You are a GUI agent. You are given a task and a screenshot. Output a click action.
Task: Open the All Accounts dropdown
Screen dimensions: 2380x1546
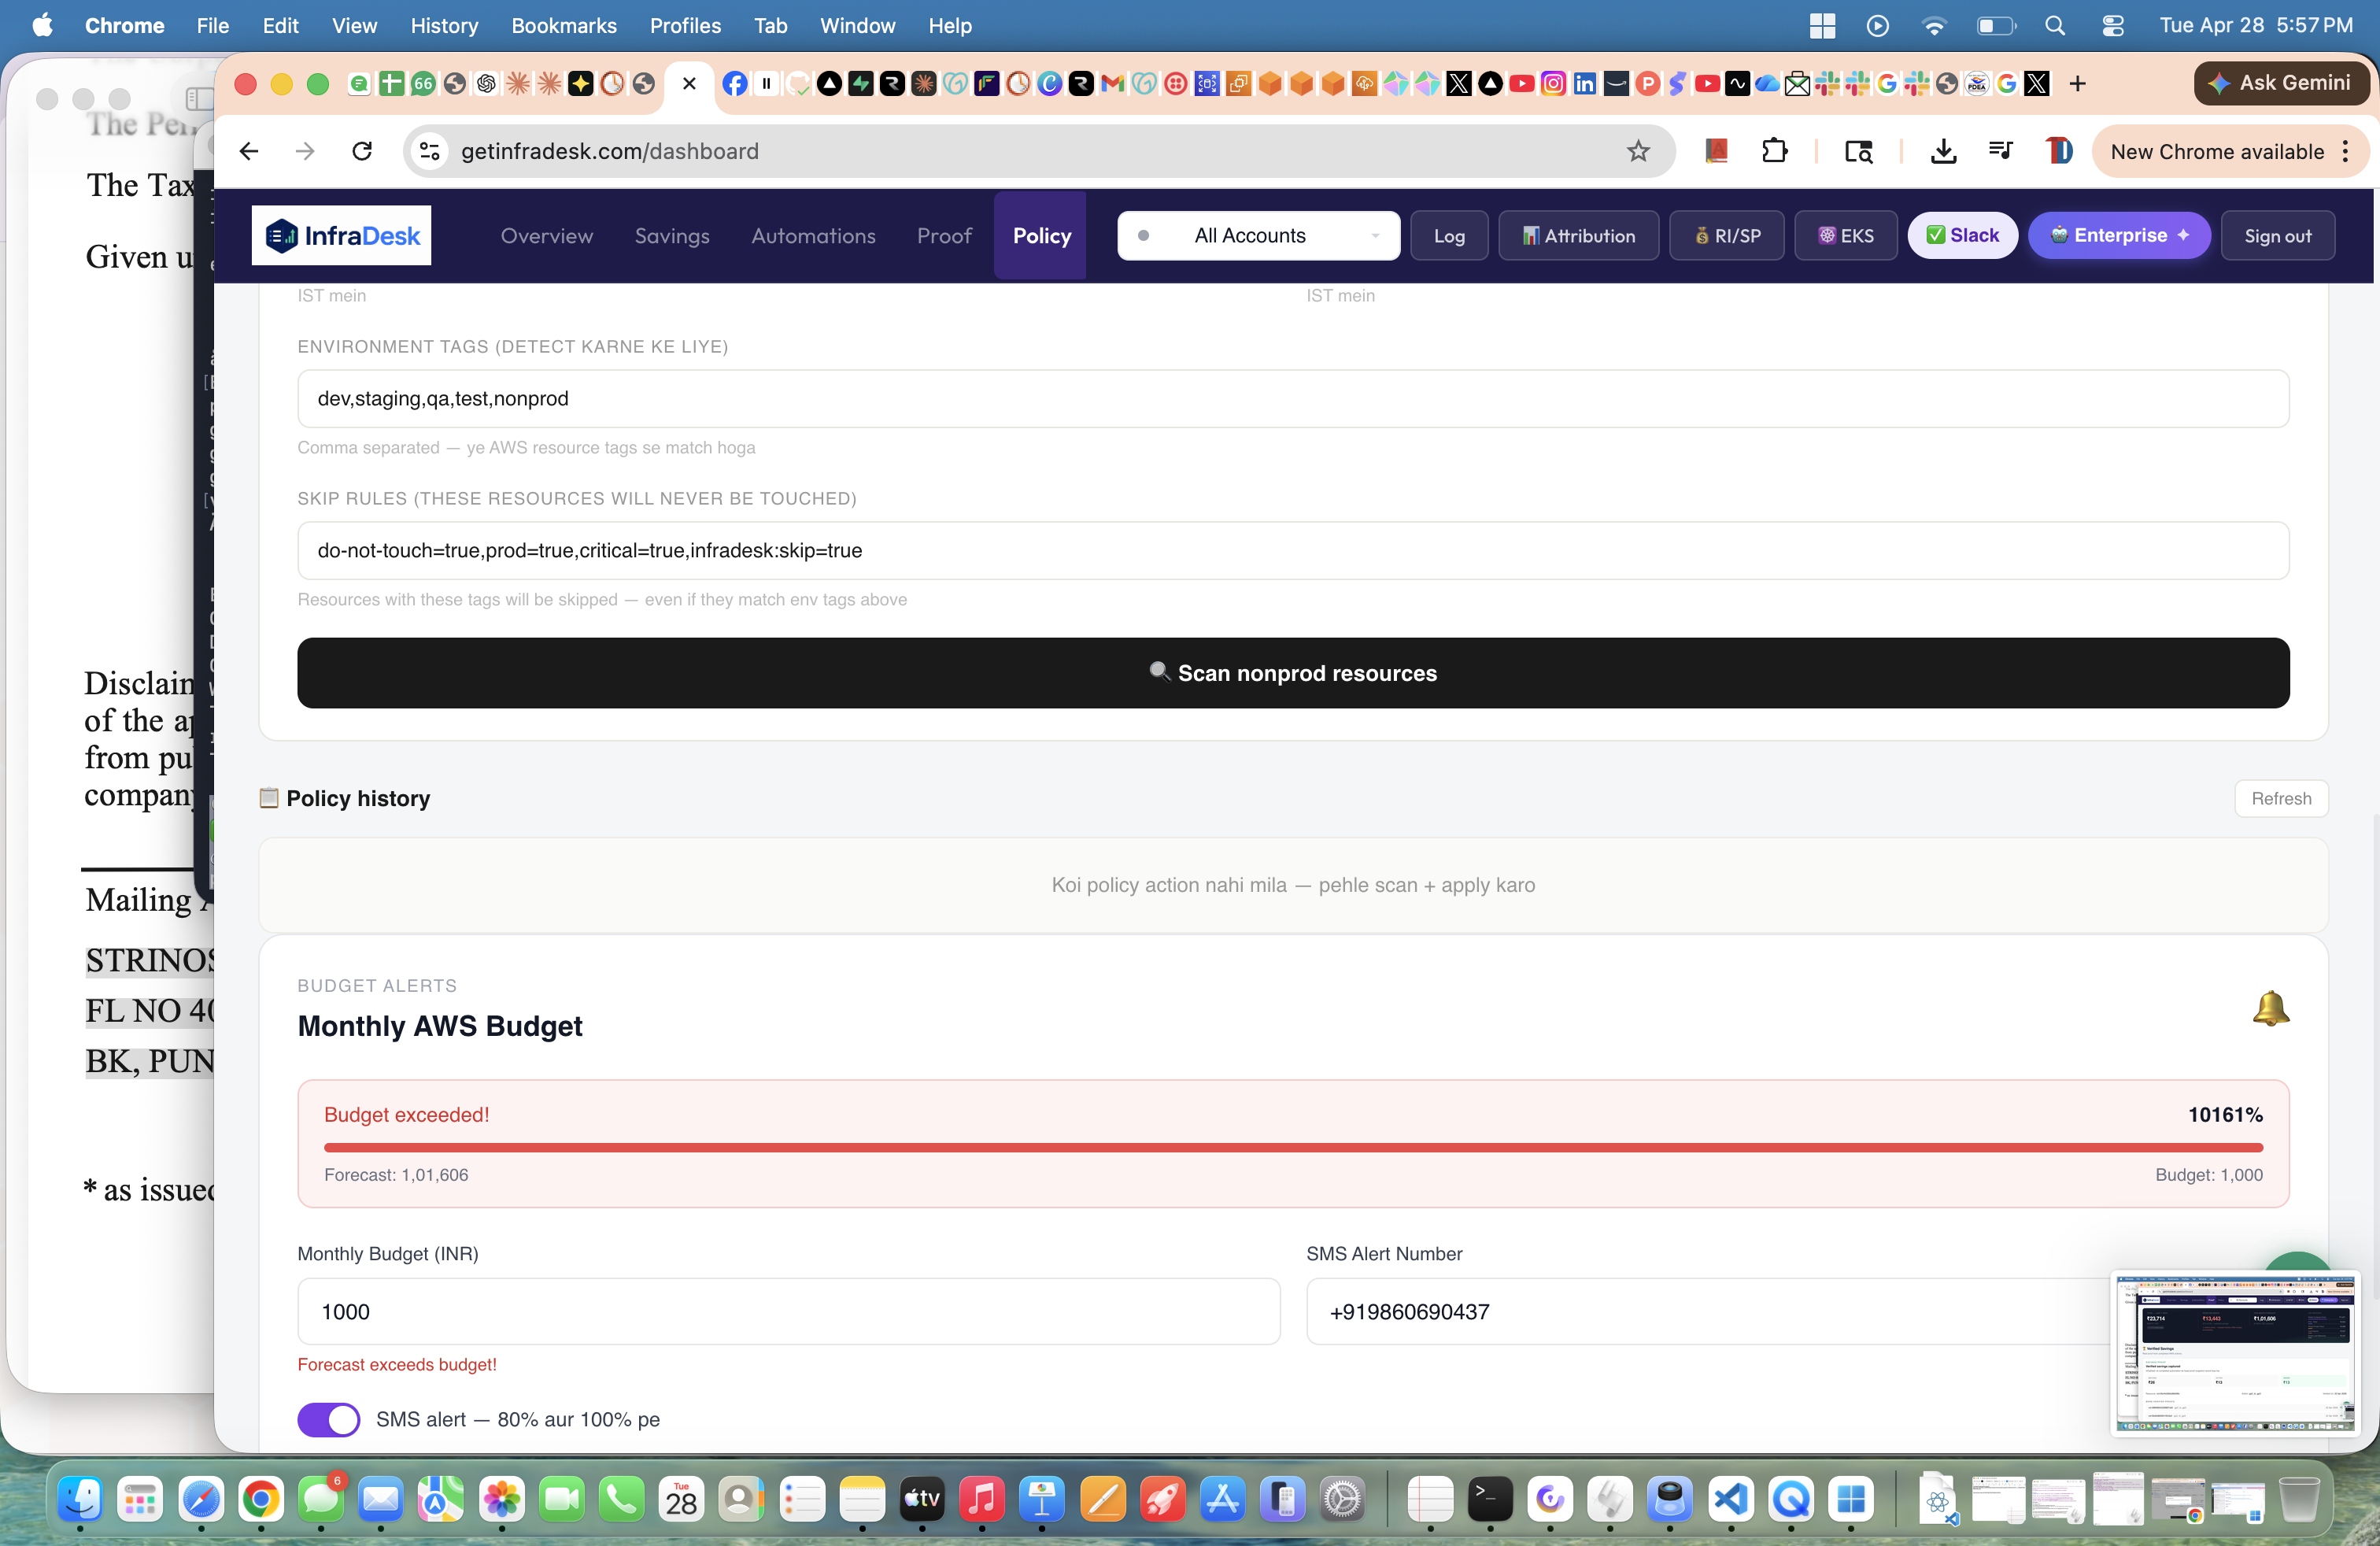click(1258, 235)
